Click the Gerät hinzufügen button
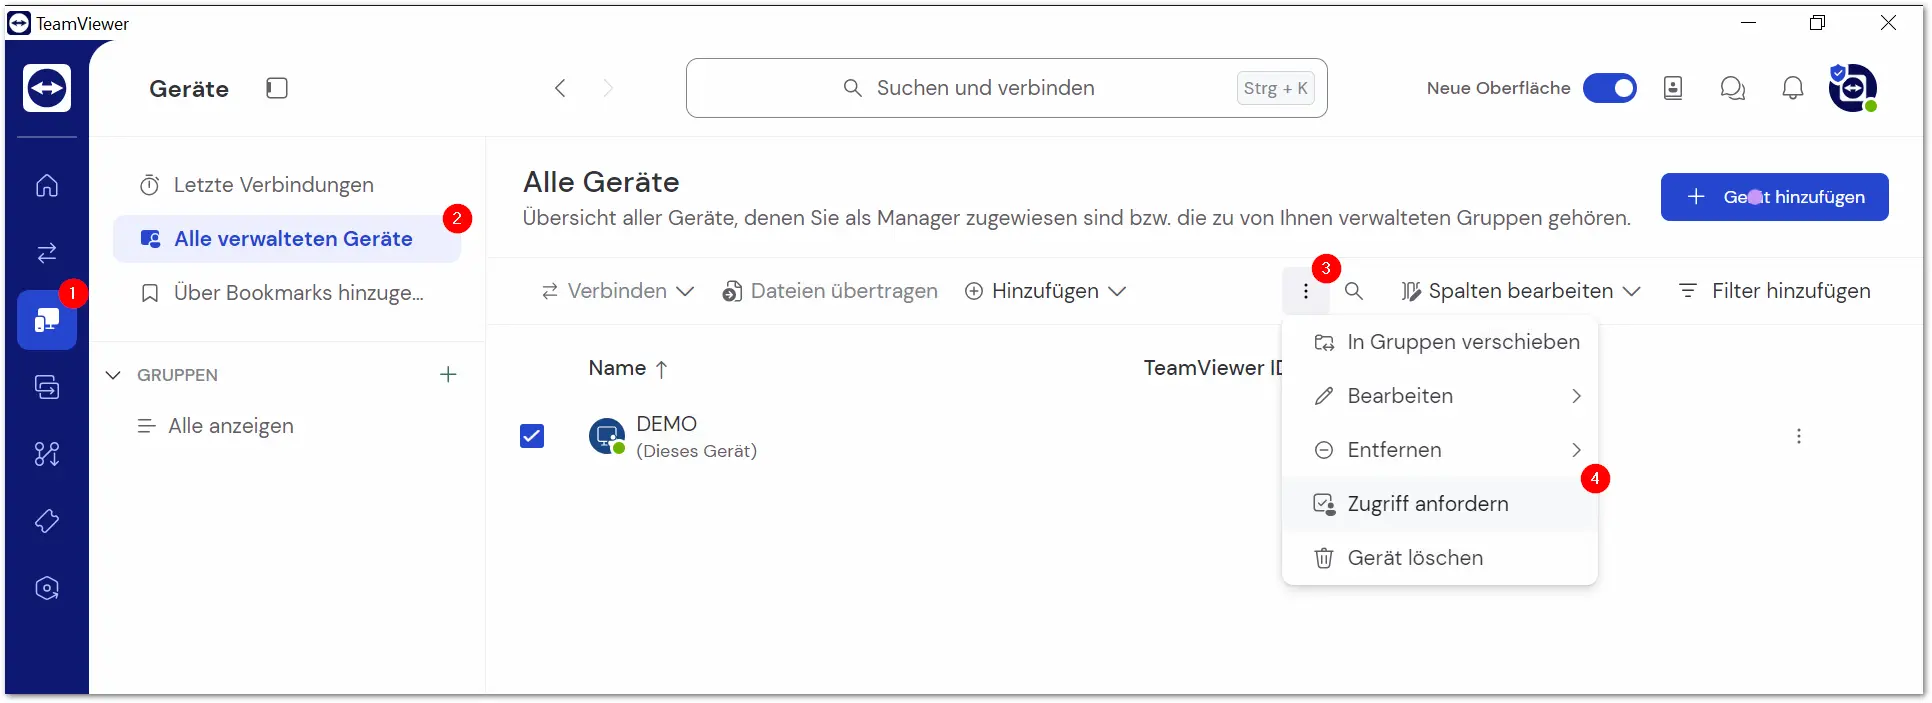This screenshot has width=1932, height=703. [x=1775, y=197]
